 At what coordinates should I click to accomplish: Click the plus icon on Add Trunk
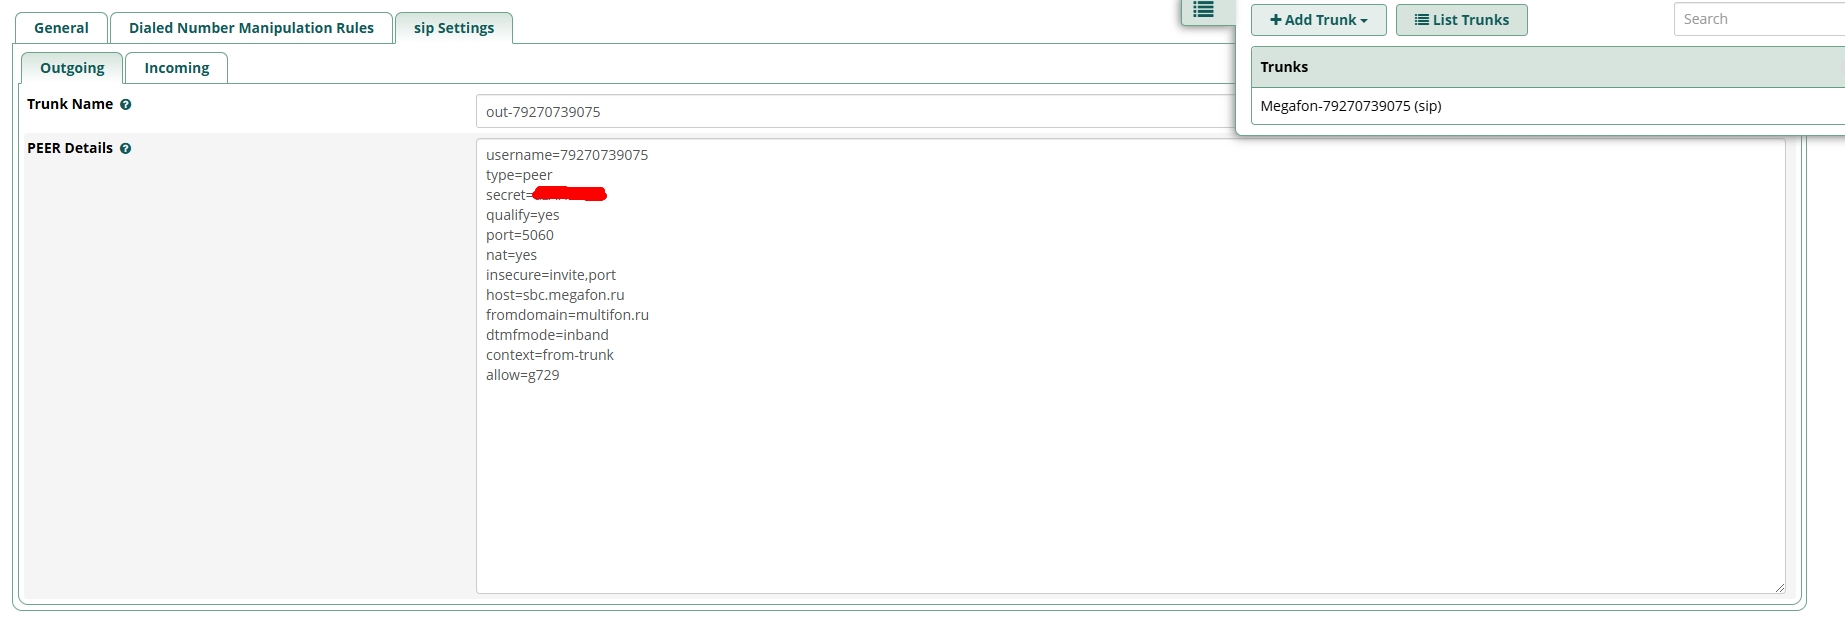1275,20
